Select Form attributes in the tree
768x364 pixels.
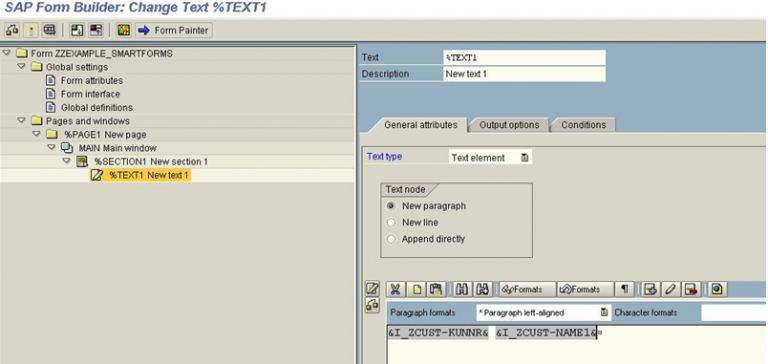pos(92,80)
